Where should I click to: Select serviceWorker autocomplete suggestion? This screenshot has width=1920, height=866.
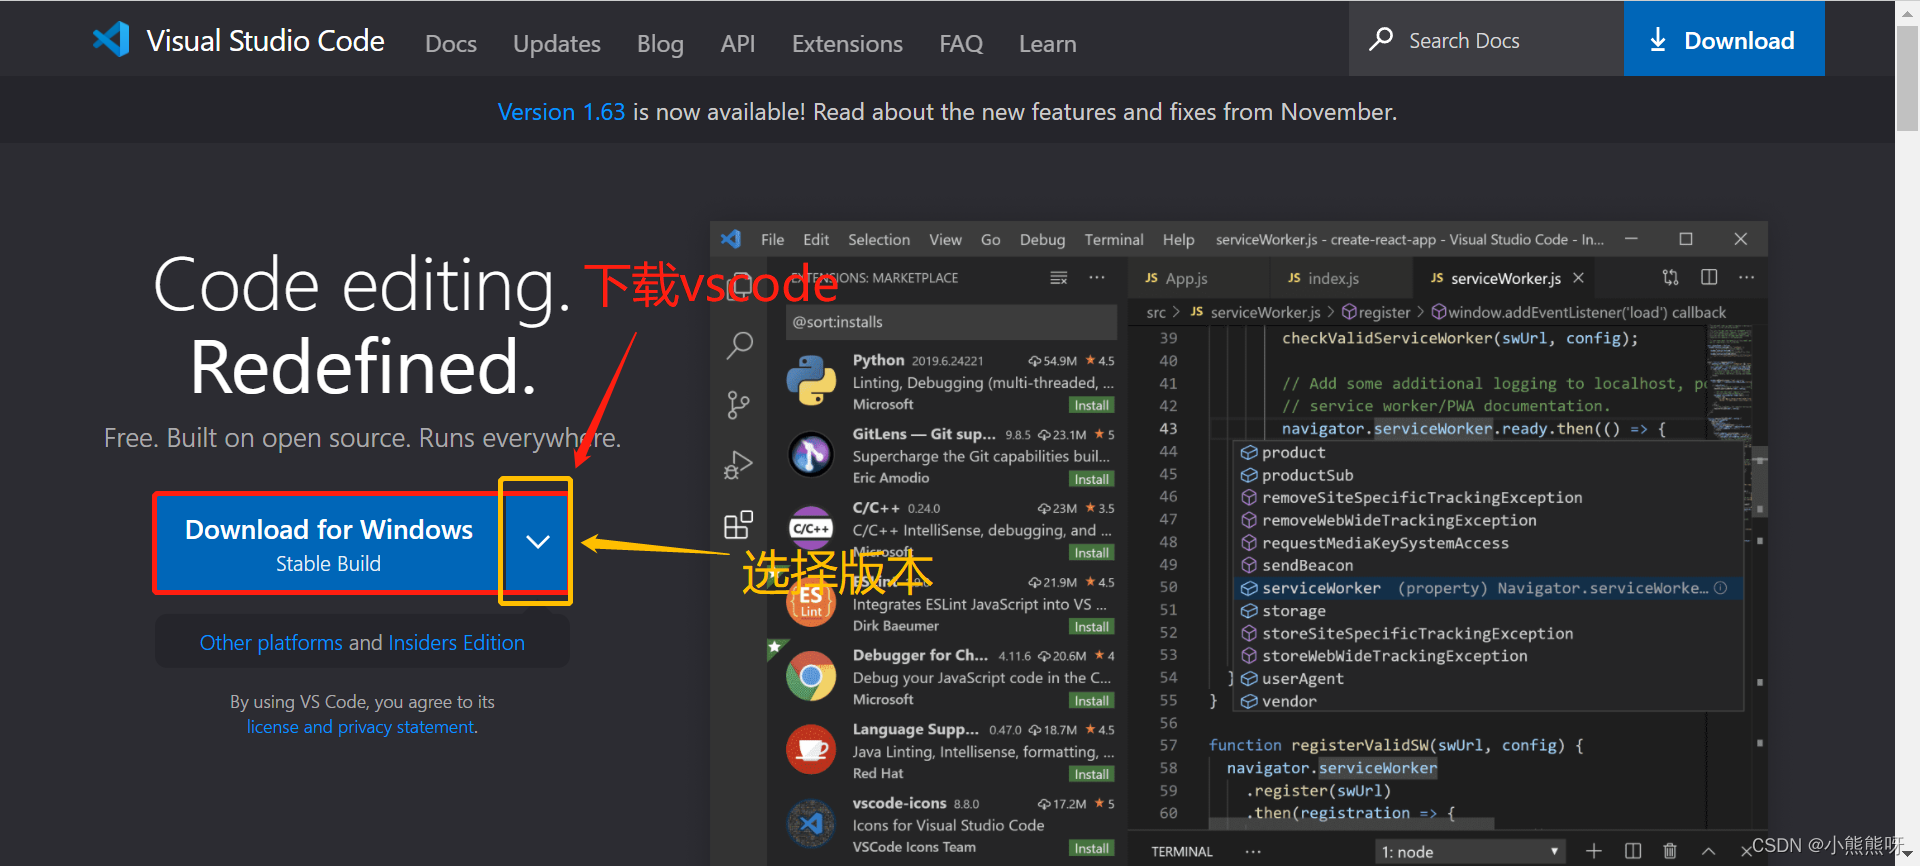tap(1490, 588)
